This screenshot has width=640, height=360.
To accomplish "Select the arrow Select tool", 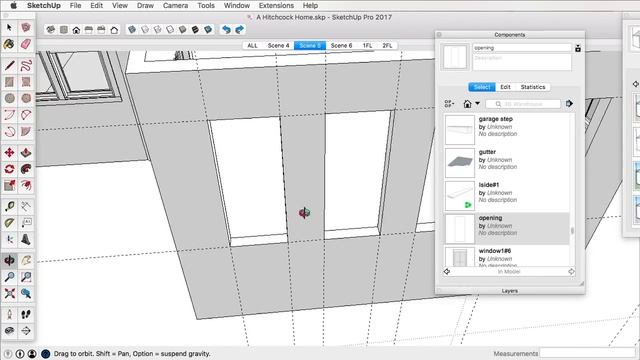I will (9, 28).
